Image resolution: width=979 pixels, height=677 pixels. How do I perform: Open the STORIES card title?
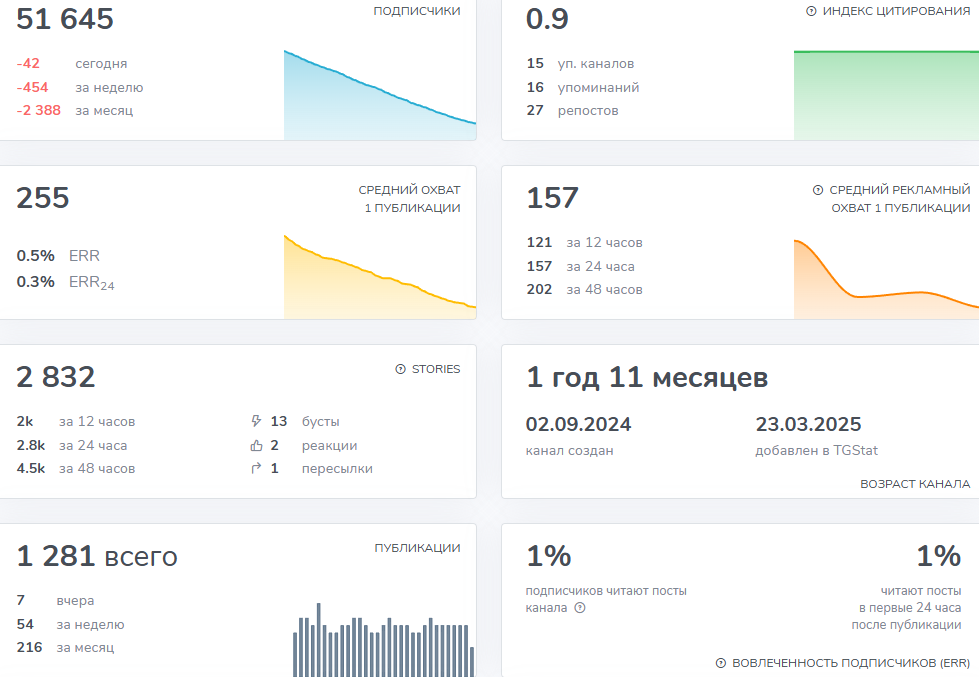point(436,369)
